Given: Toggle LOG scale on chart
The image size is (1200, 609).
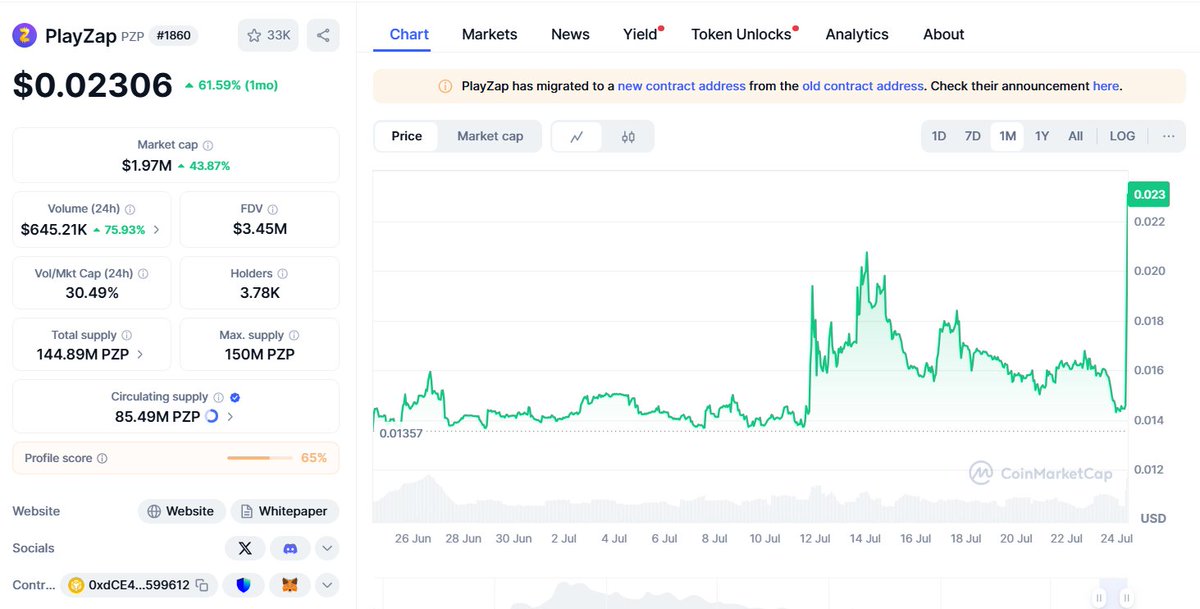Looking at the screenshot, I should click(1122, 136).
